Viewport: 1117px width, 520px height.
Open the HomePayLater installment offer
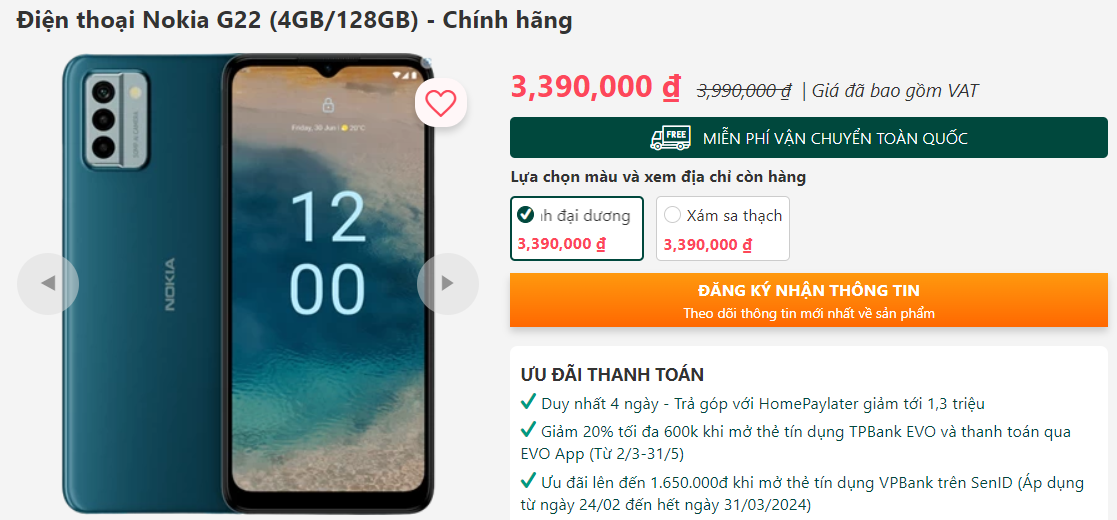tap(762, 404)
